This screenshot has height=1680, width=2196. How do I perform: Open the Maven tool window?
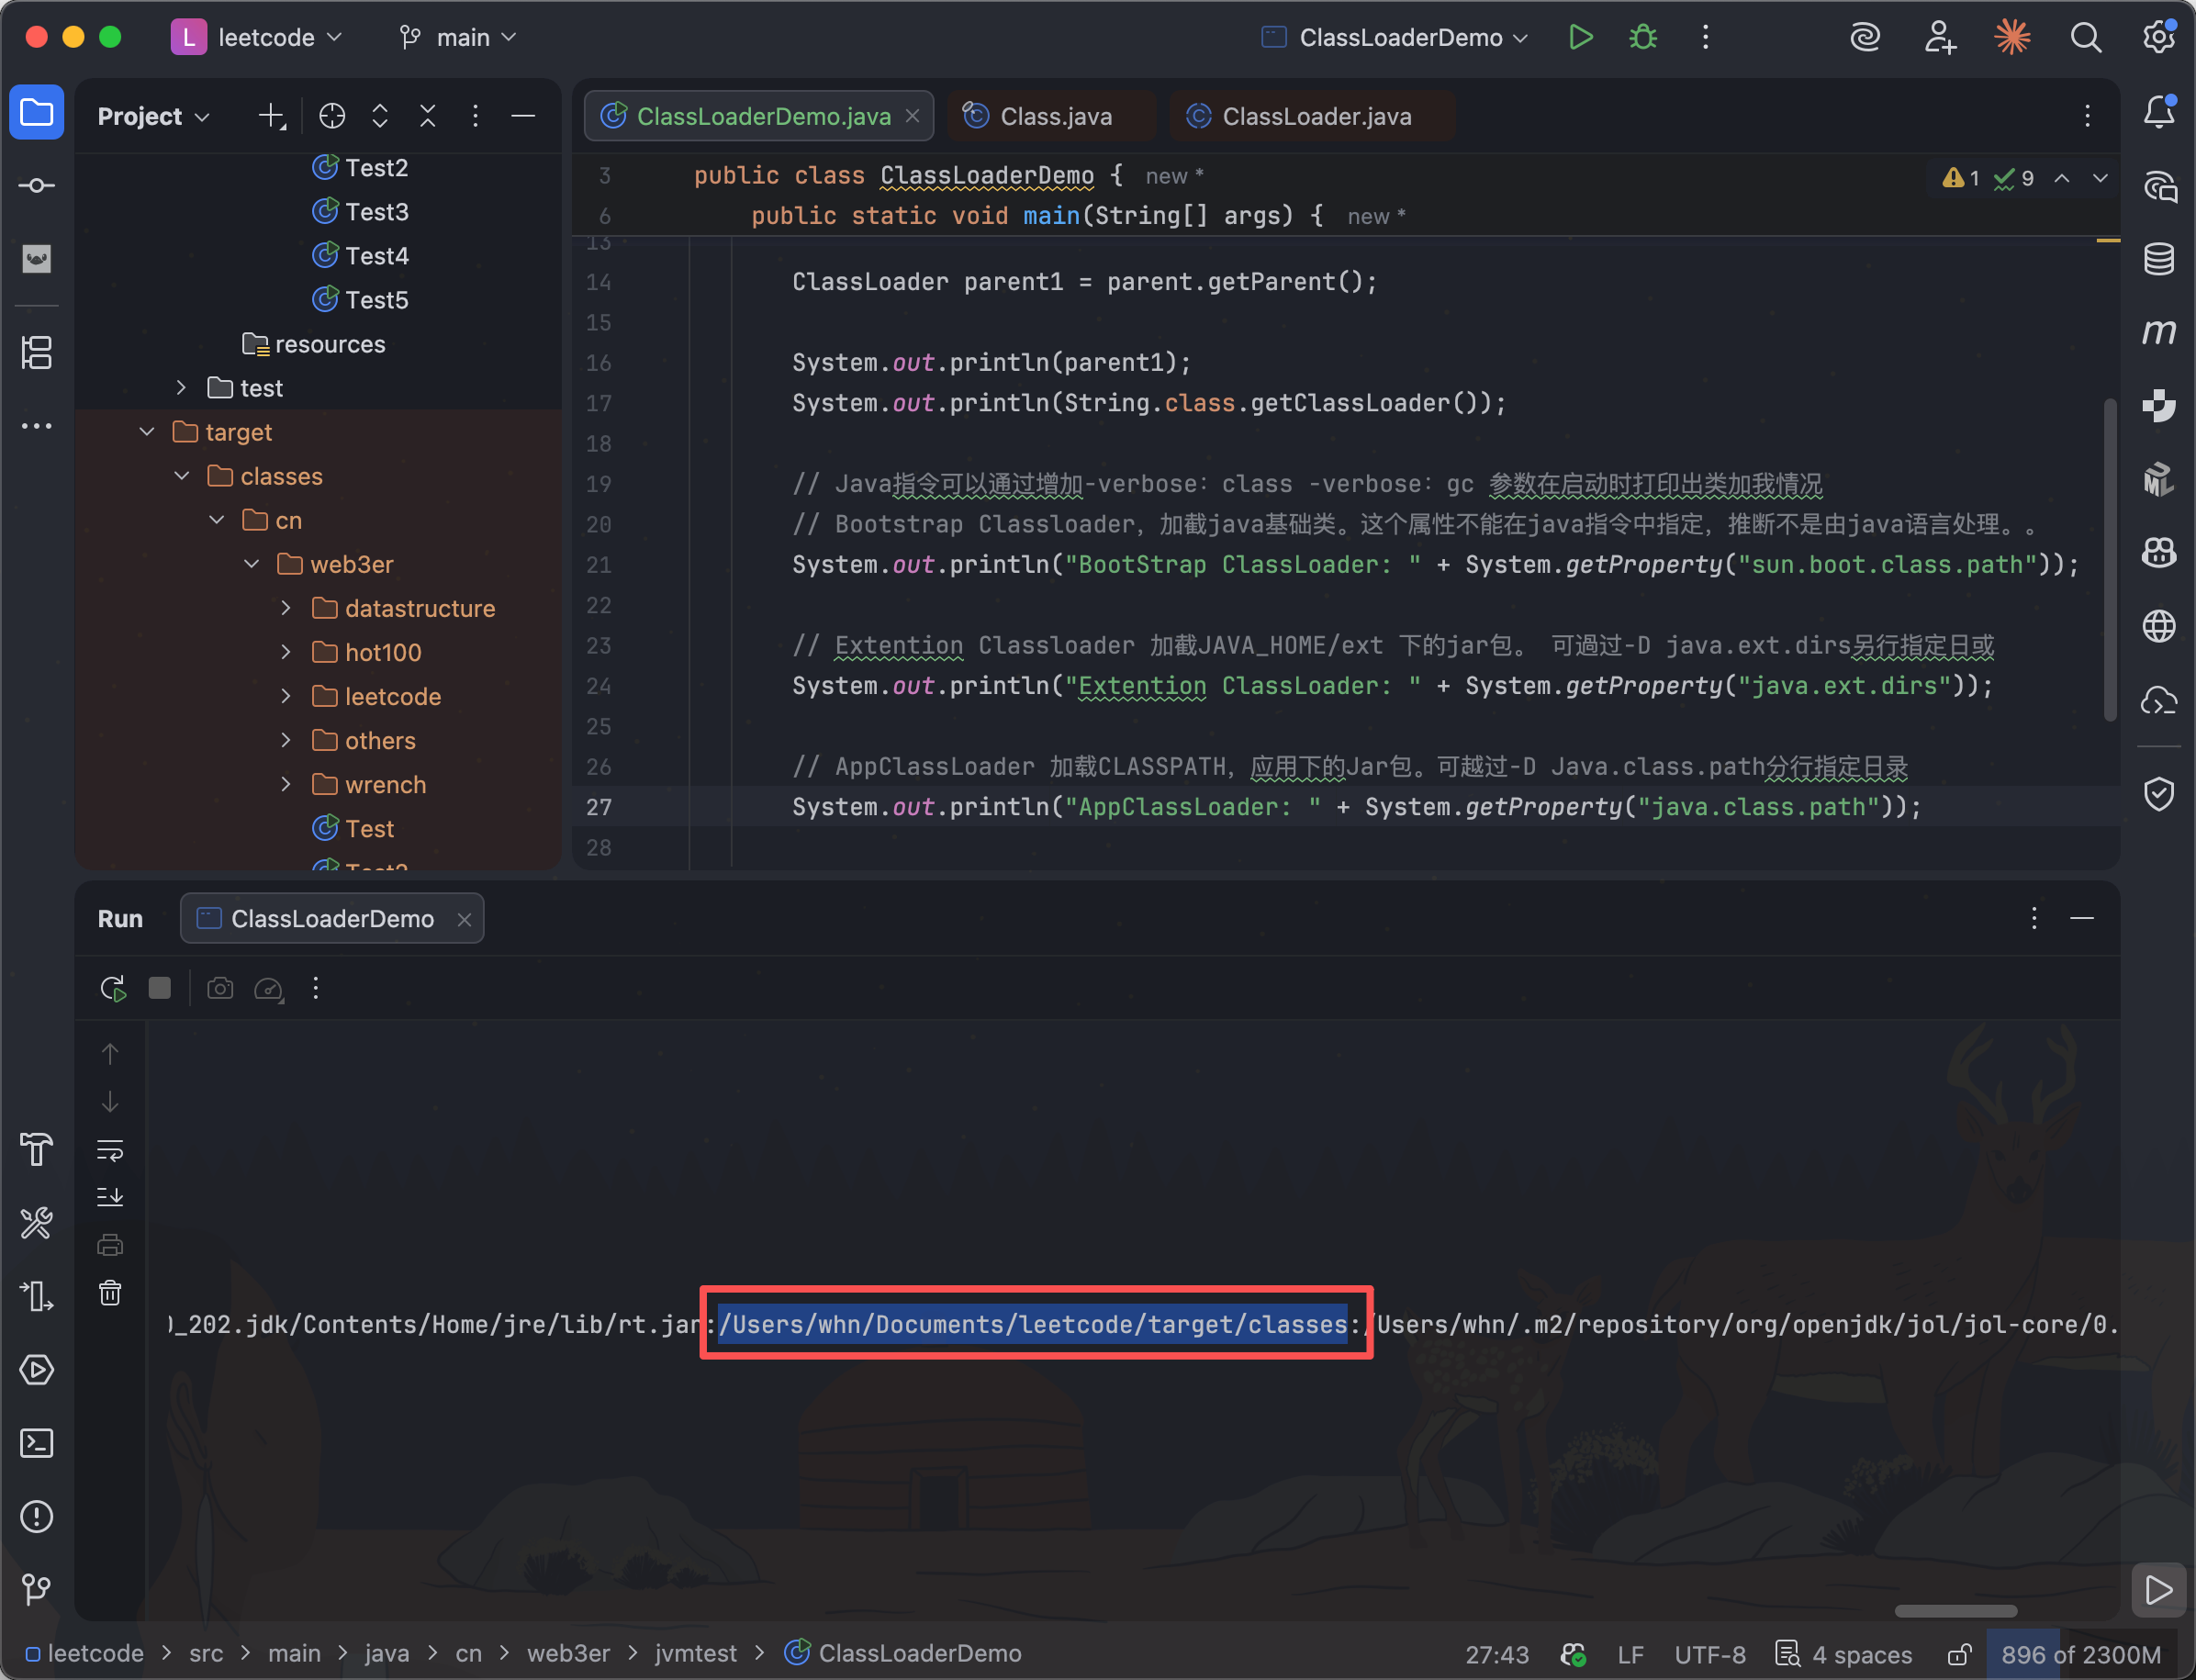[2159, 332]
